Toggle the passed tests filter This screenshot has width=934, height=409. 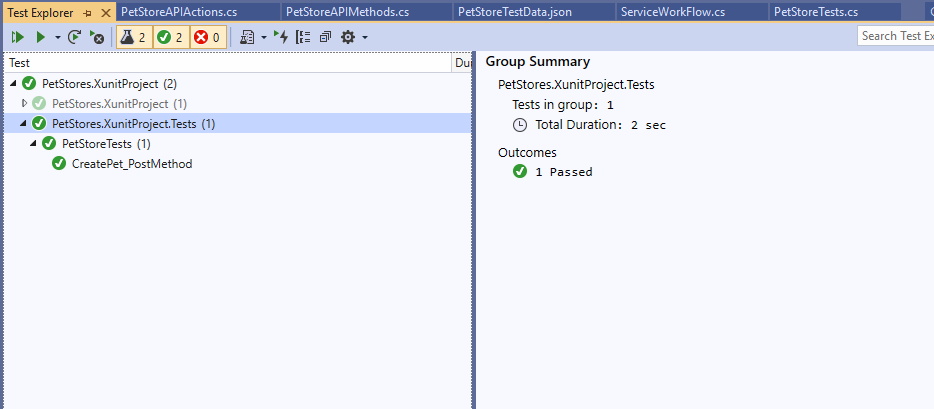click(171, 38)
